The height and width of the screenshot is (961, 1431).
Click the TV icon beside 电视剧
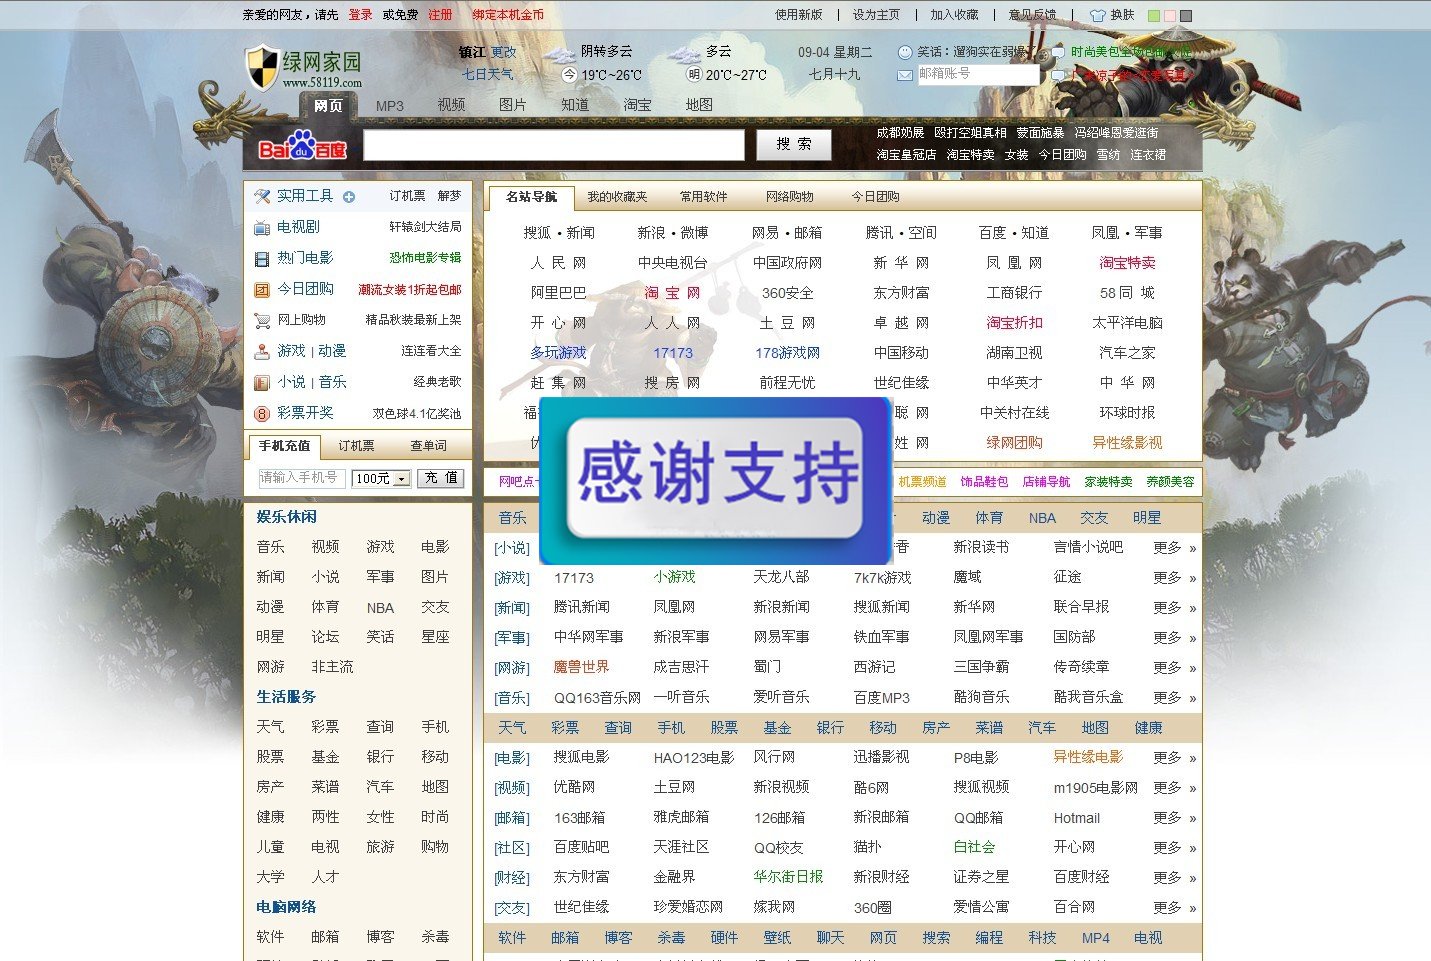[x=262, y=228]
